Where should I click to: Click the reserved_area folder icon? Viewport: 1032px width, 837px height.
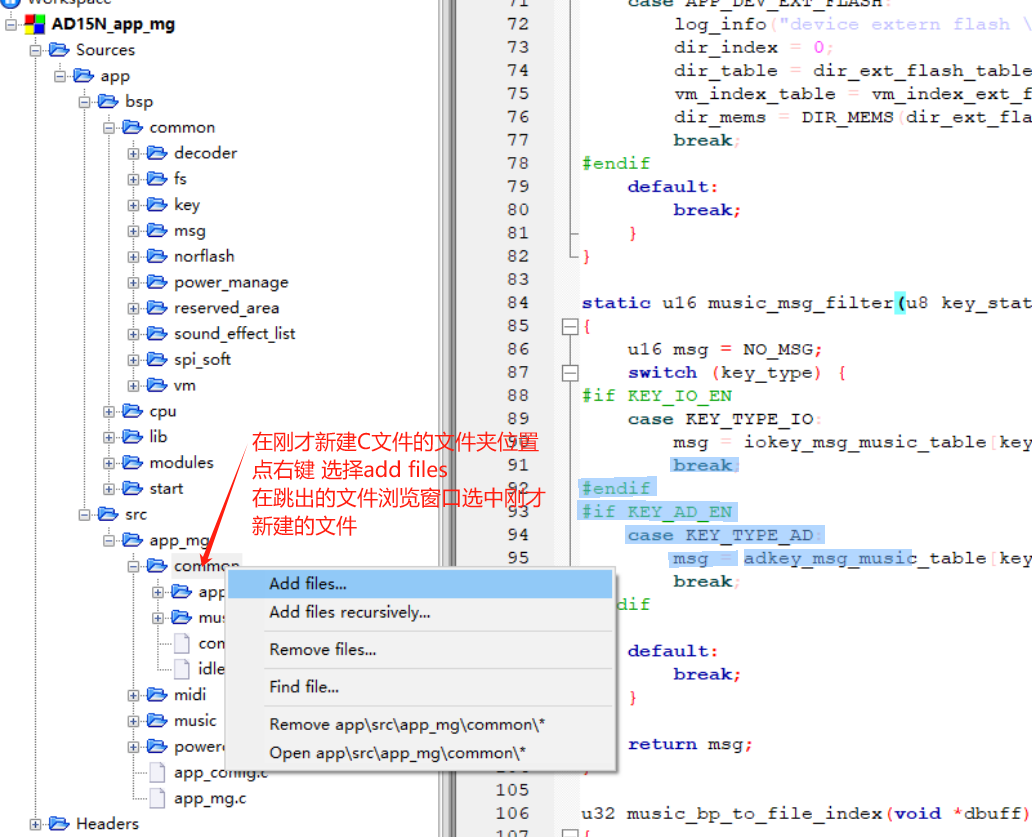tap(157, 308)
